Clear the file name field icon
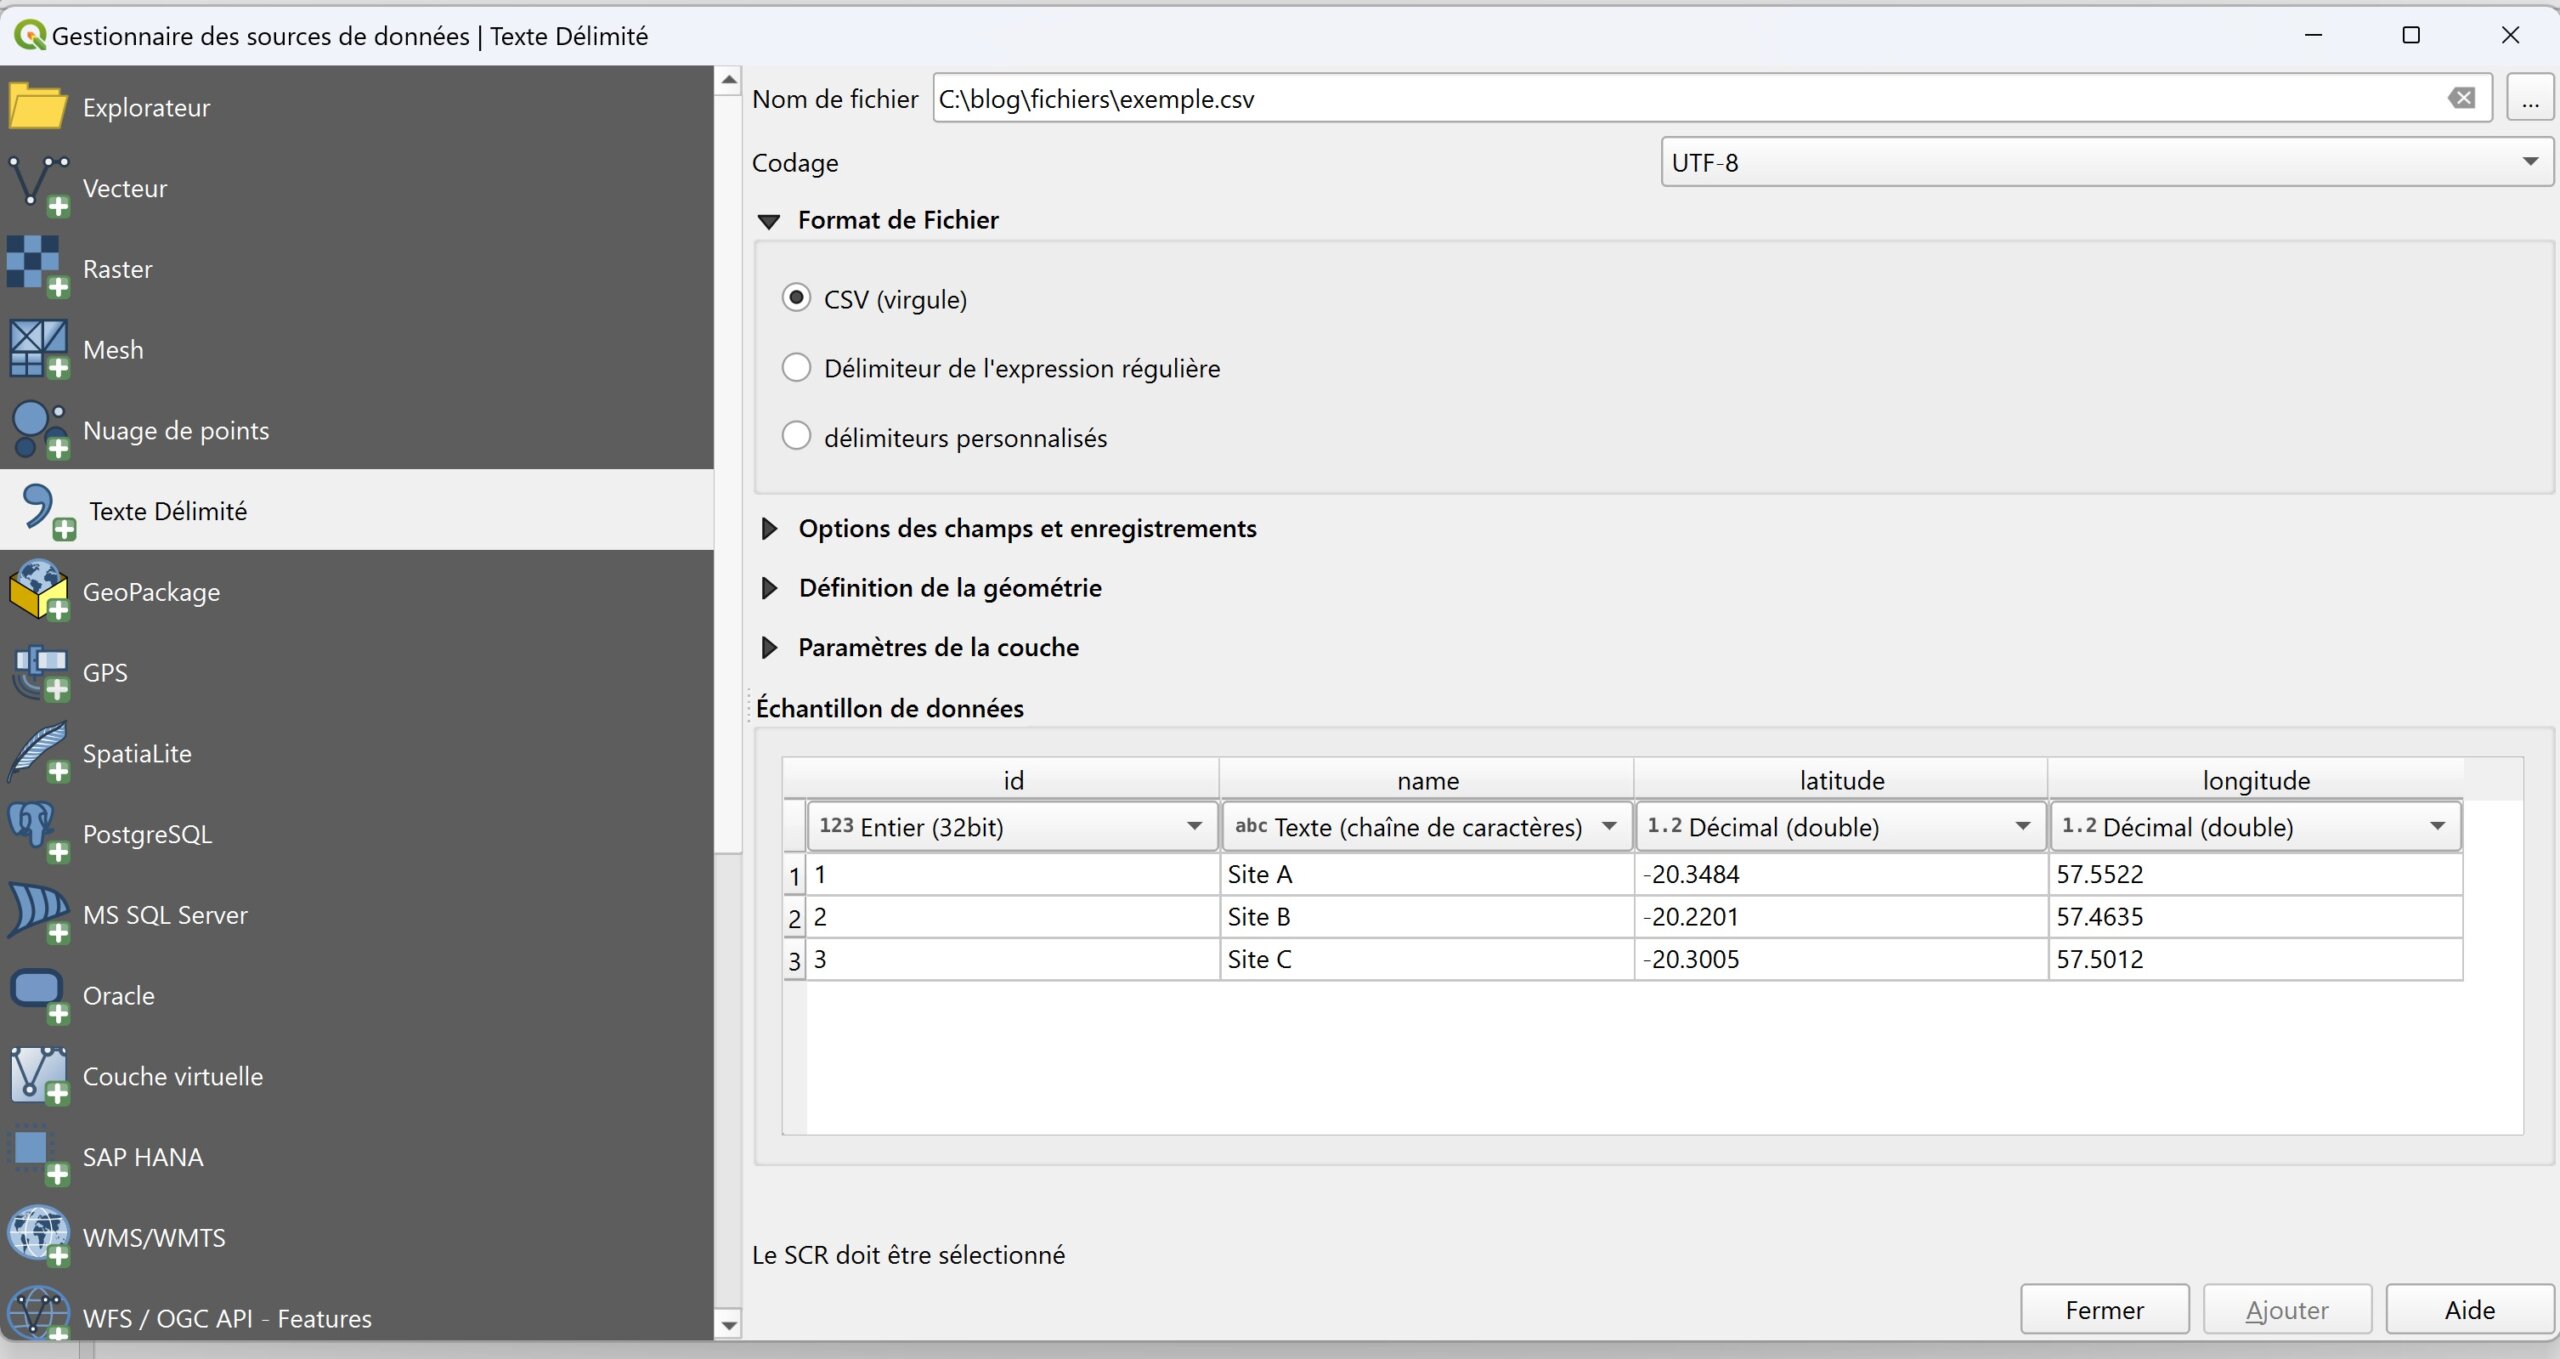 (x=2461, y=98)
